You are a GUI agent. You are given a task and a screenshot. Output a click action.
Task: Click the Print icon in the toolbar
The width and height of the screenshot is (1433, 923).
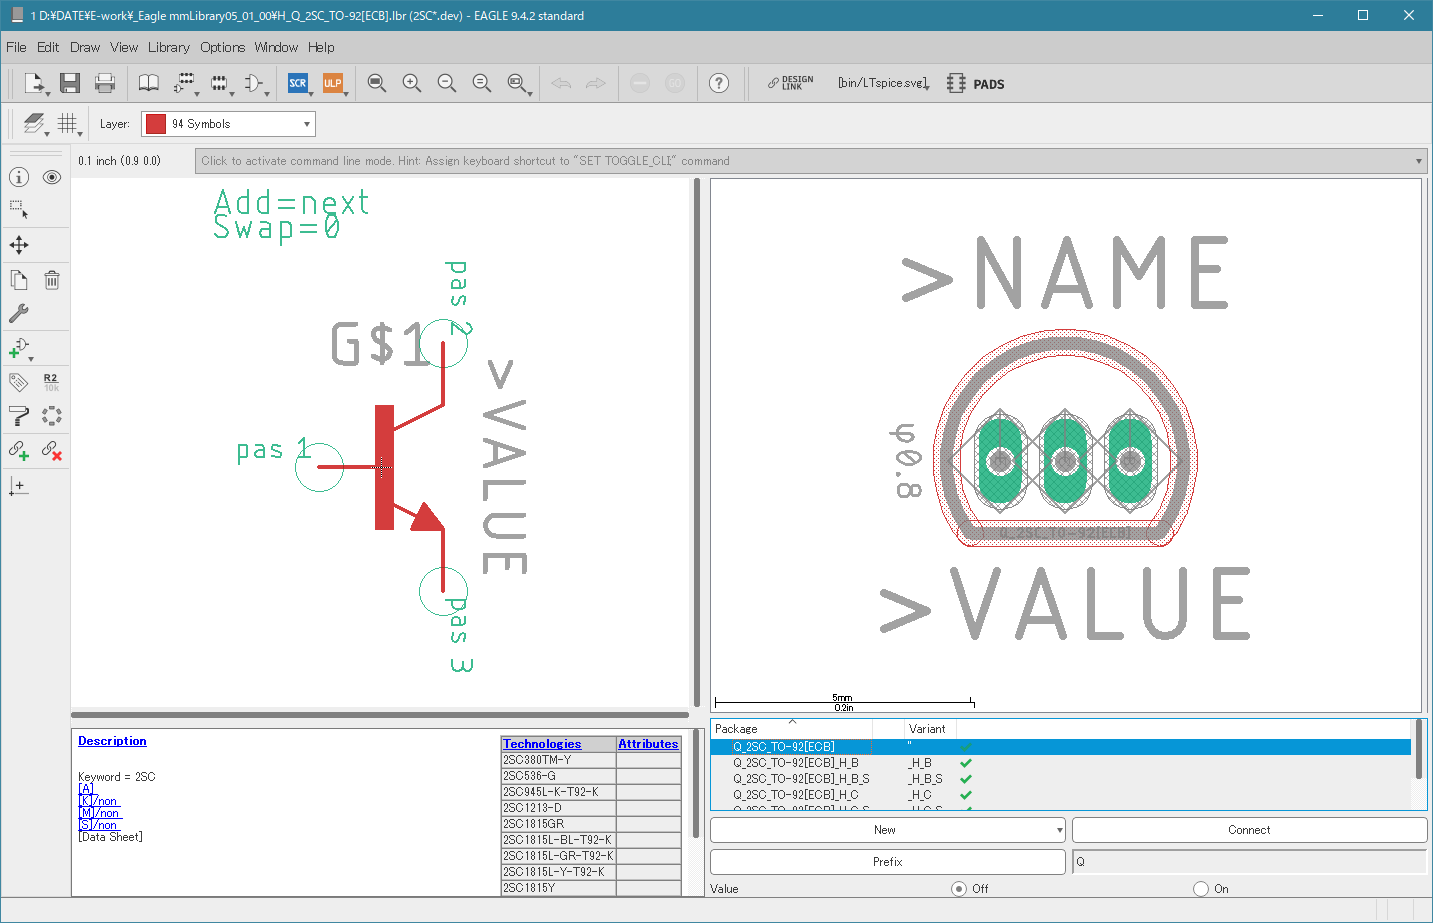tap(104, 83)
